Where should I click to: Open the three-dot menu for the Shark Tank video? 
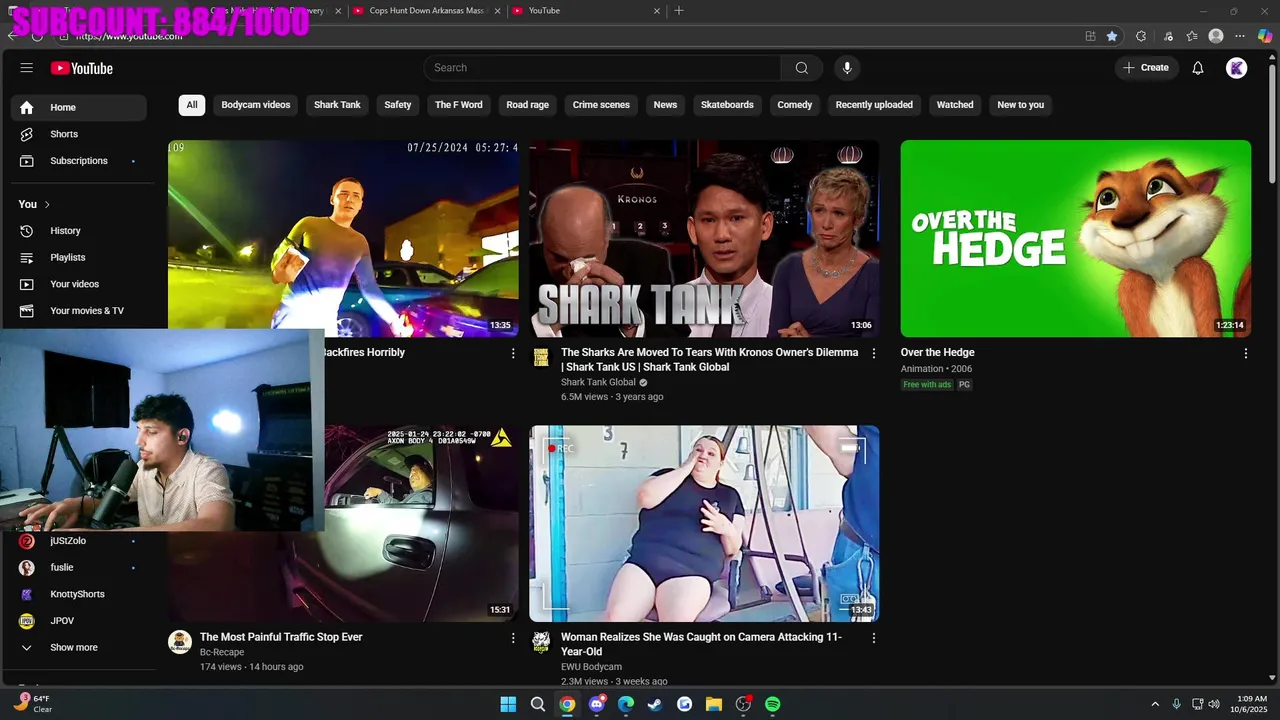(874, 353)
